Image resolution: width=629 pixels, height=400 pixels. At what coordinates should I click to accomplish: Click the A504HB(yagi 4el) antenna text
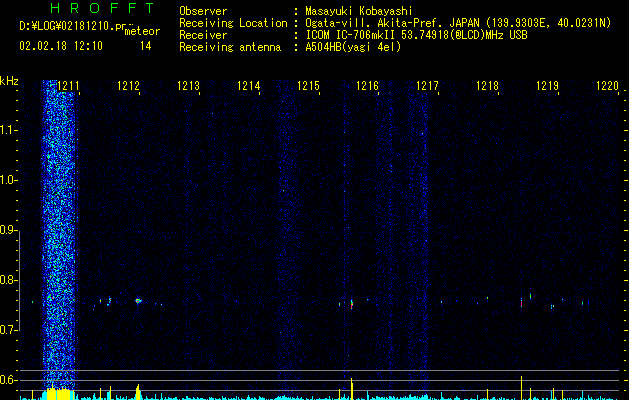pyautogui.click(x=353, y=47)
